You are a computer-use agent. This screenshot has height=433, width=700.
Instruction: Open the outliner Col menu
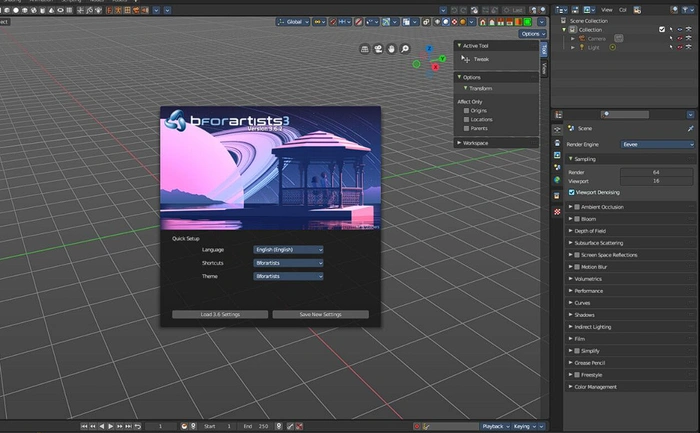click(x=623, y=10)
